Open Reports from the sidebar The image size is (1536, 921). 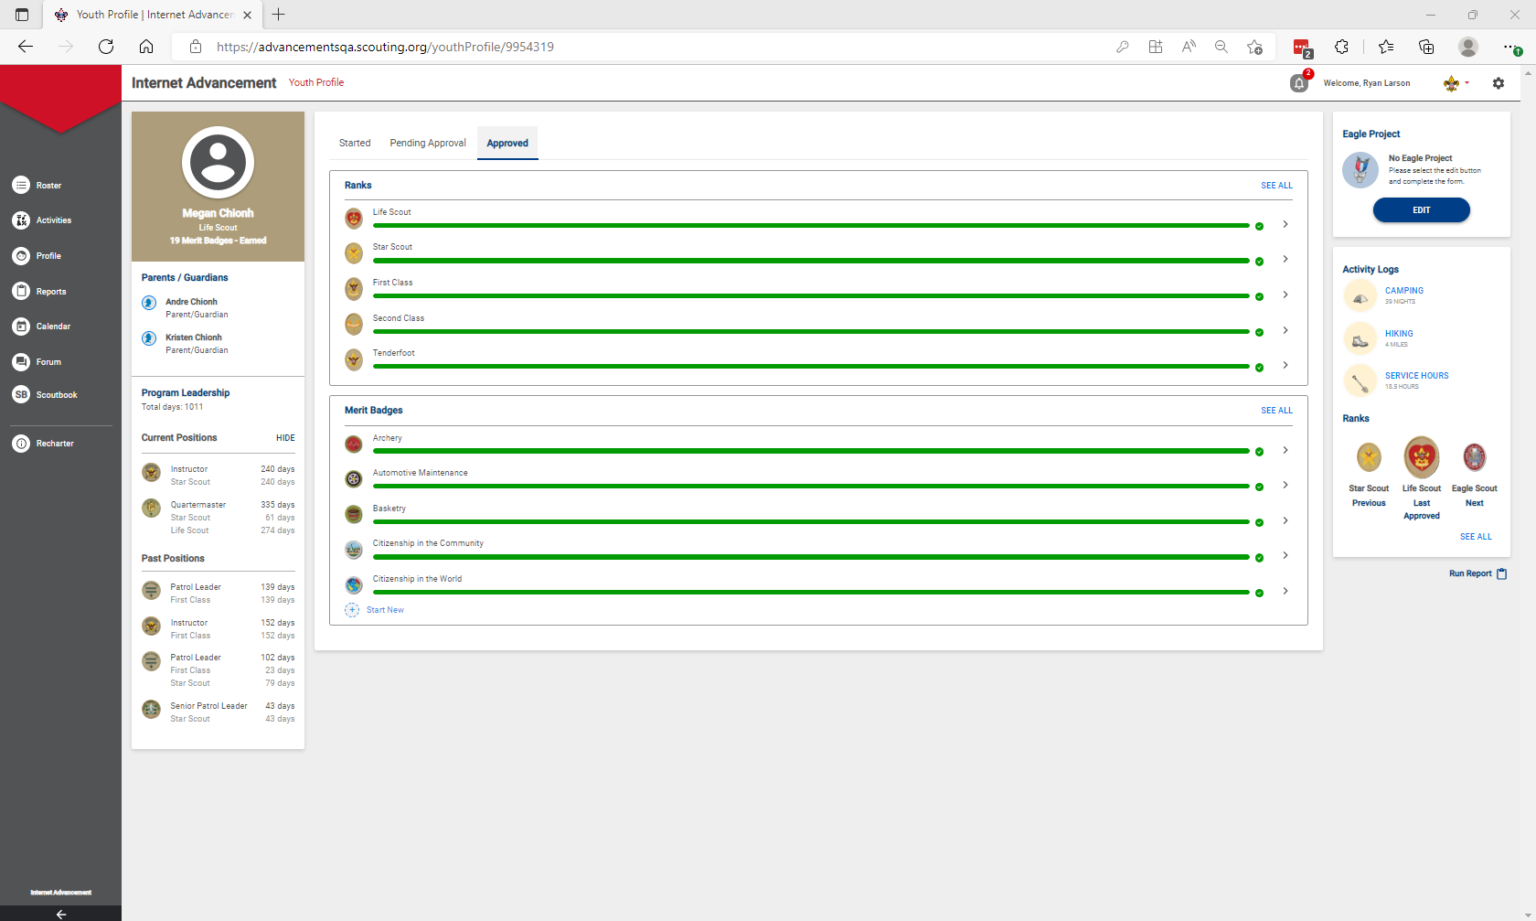coord(21,291)
